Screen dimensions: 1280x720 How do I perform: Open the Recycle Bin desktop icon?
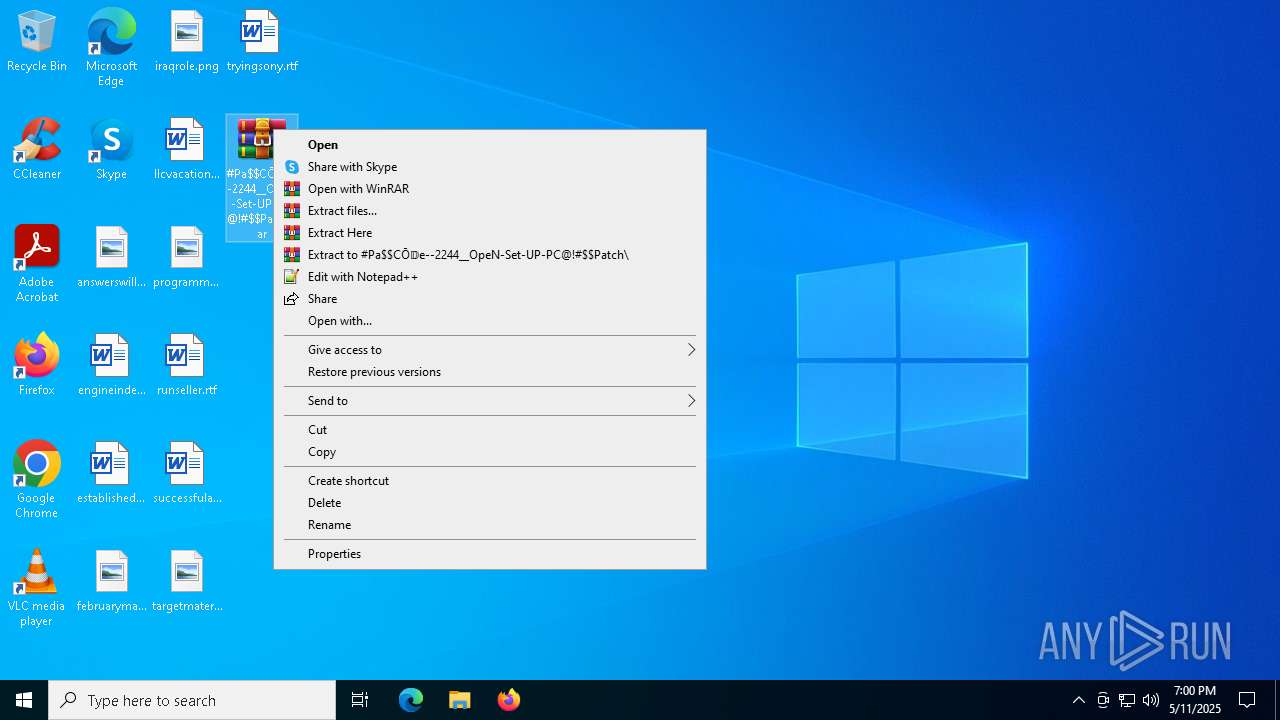point(37,42)
